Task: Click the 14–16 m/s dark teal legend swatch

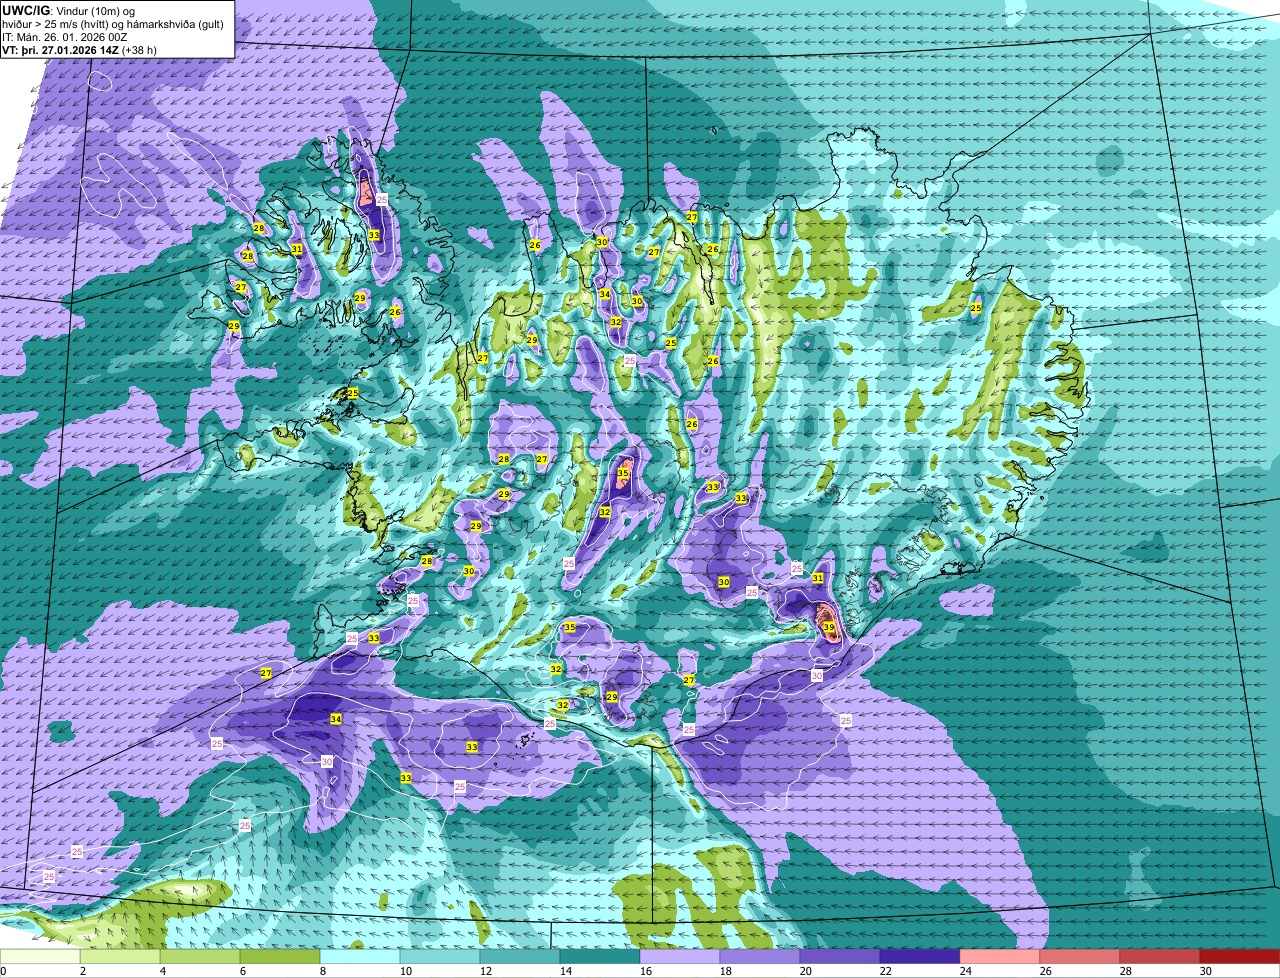Action: [x=600, y=957]
